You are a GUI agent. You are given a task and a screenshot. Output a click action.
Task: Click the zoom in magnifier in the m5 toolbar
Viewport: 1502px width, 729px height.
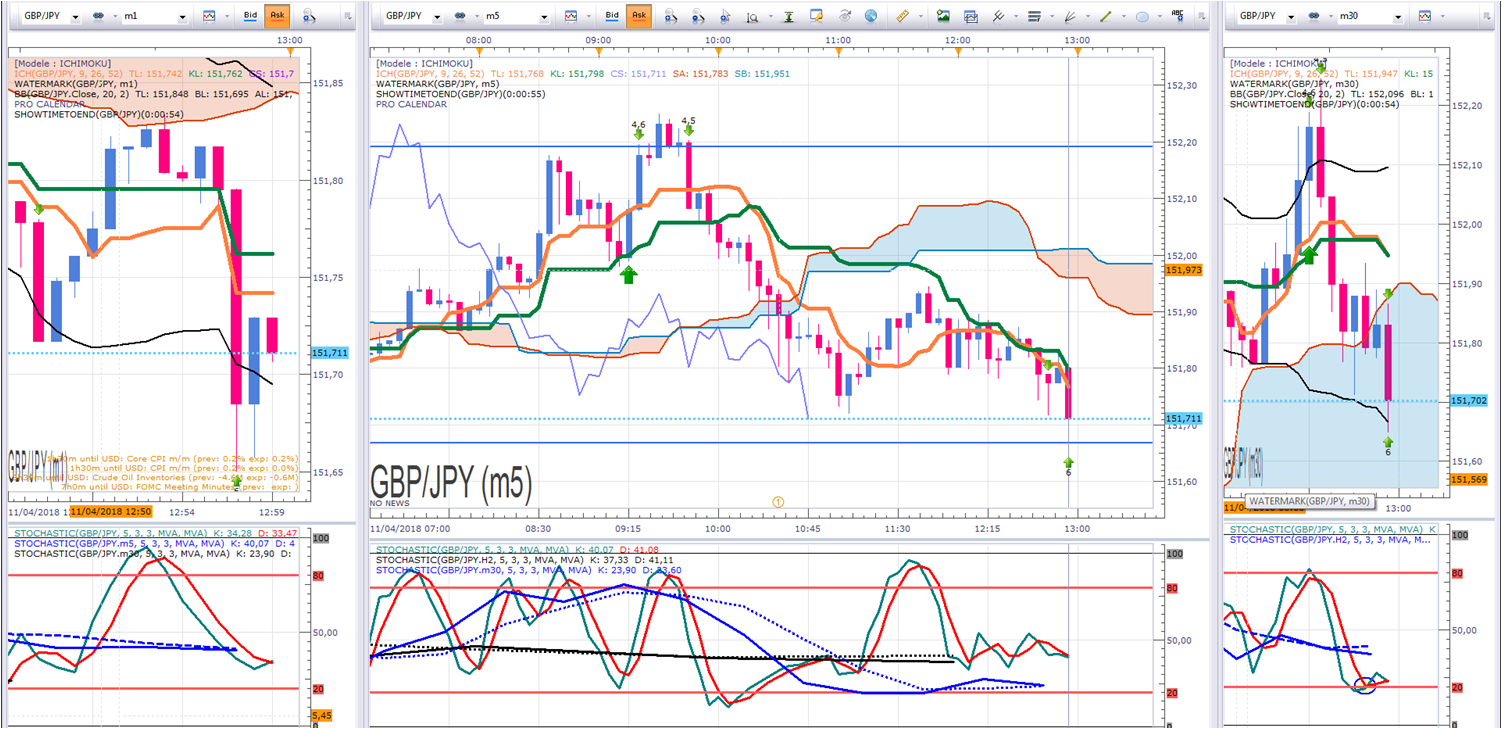click(671, 16)
